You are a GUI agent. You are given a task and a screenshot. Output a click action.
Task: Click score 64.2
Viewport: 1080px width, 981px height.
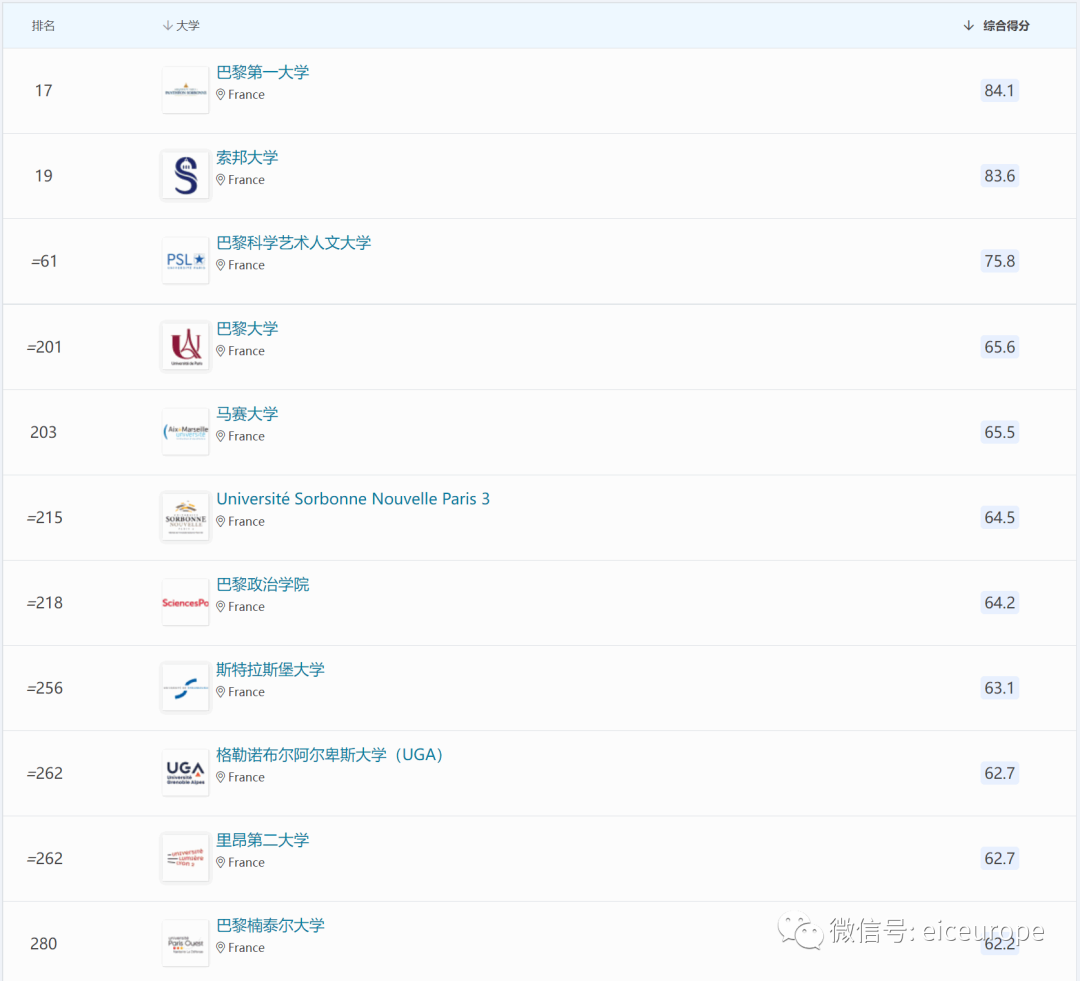[999, 603]
